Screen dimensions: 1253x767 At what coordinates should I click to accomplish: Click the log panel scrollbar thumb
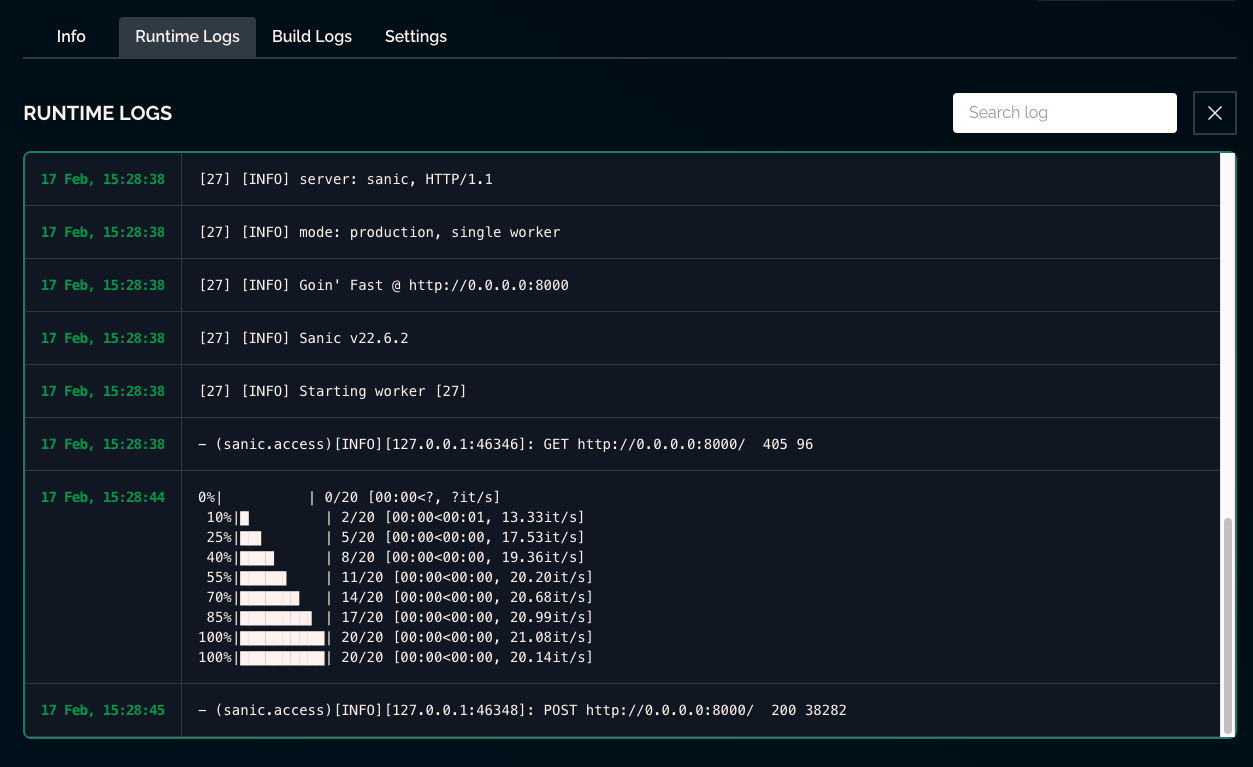click(1228, 625)
